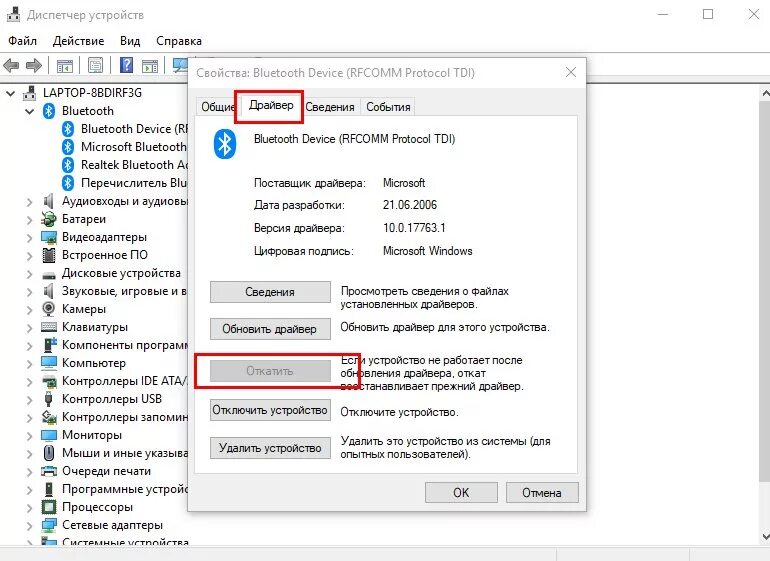Open the Справка menu
The image size is (770, 561).
pos(179,41)
